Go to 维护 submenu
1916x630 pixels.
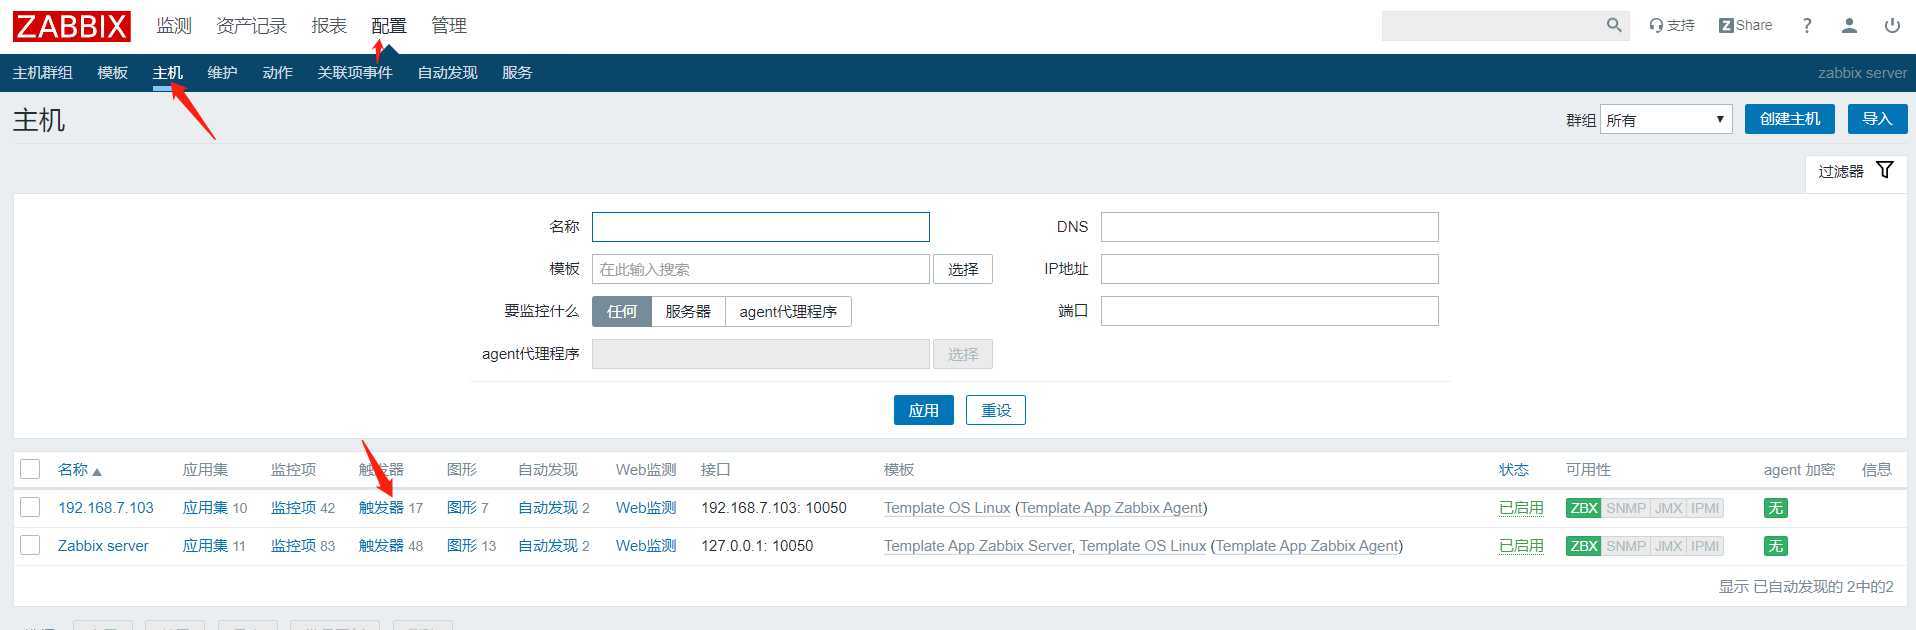[222, 73]
